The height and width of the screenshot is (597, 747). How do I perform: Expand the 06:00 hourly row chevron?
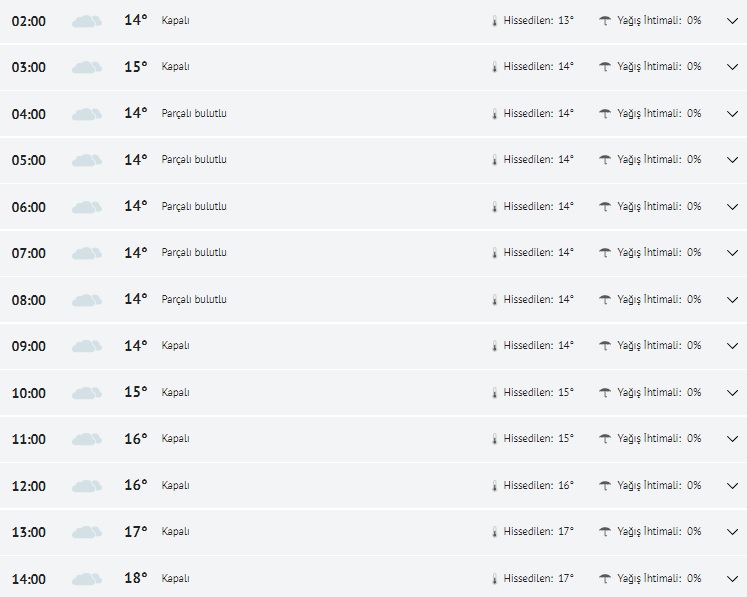tap(731, 207)
